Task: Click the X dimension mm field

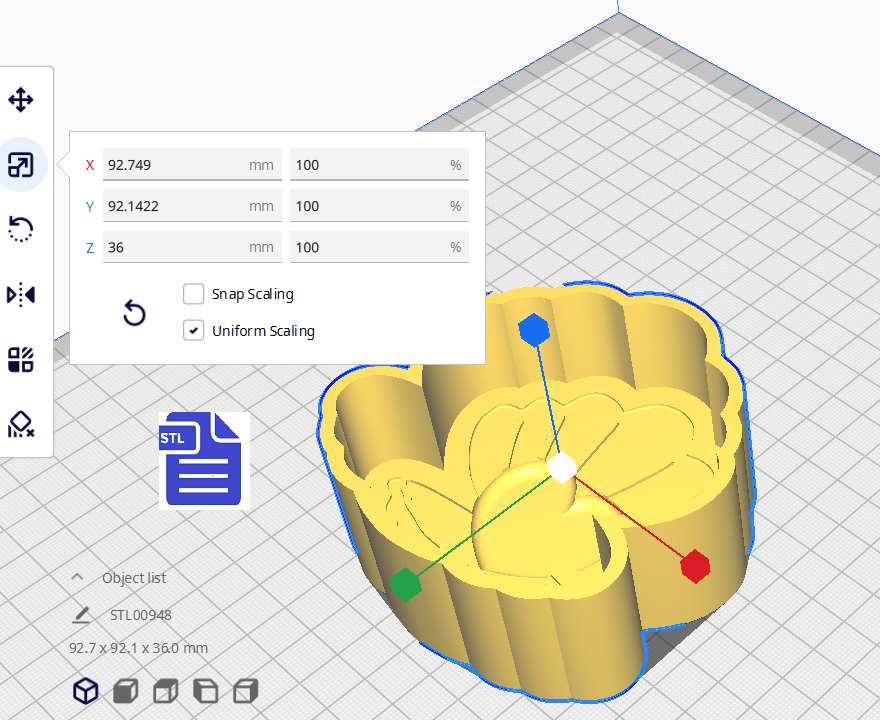Action: [175, 165]
